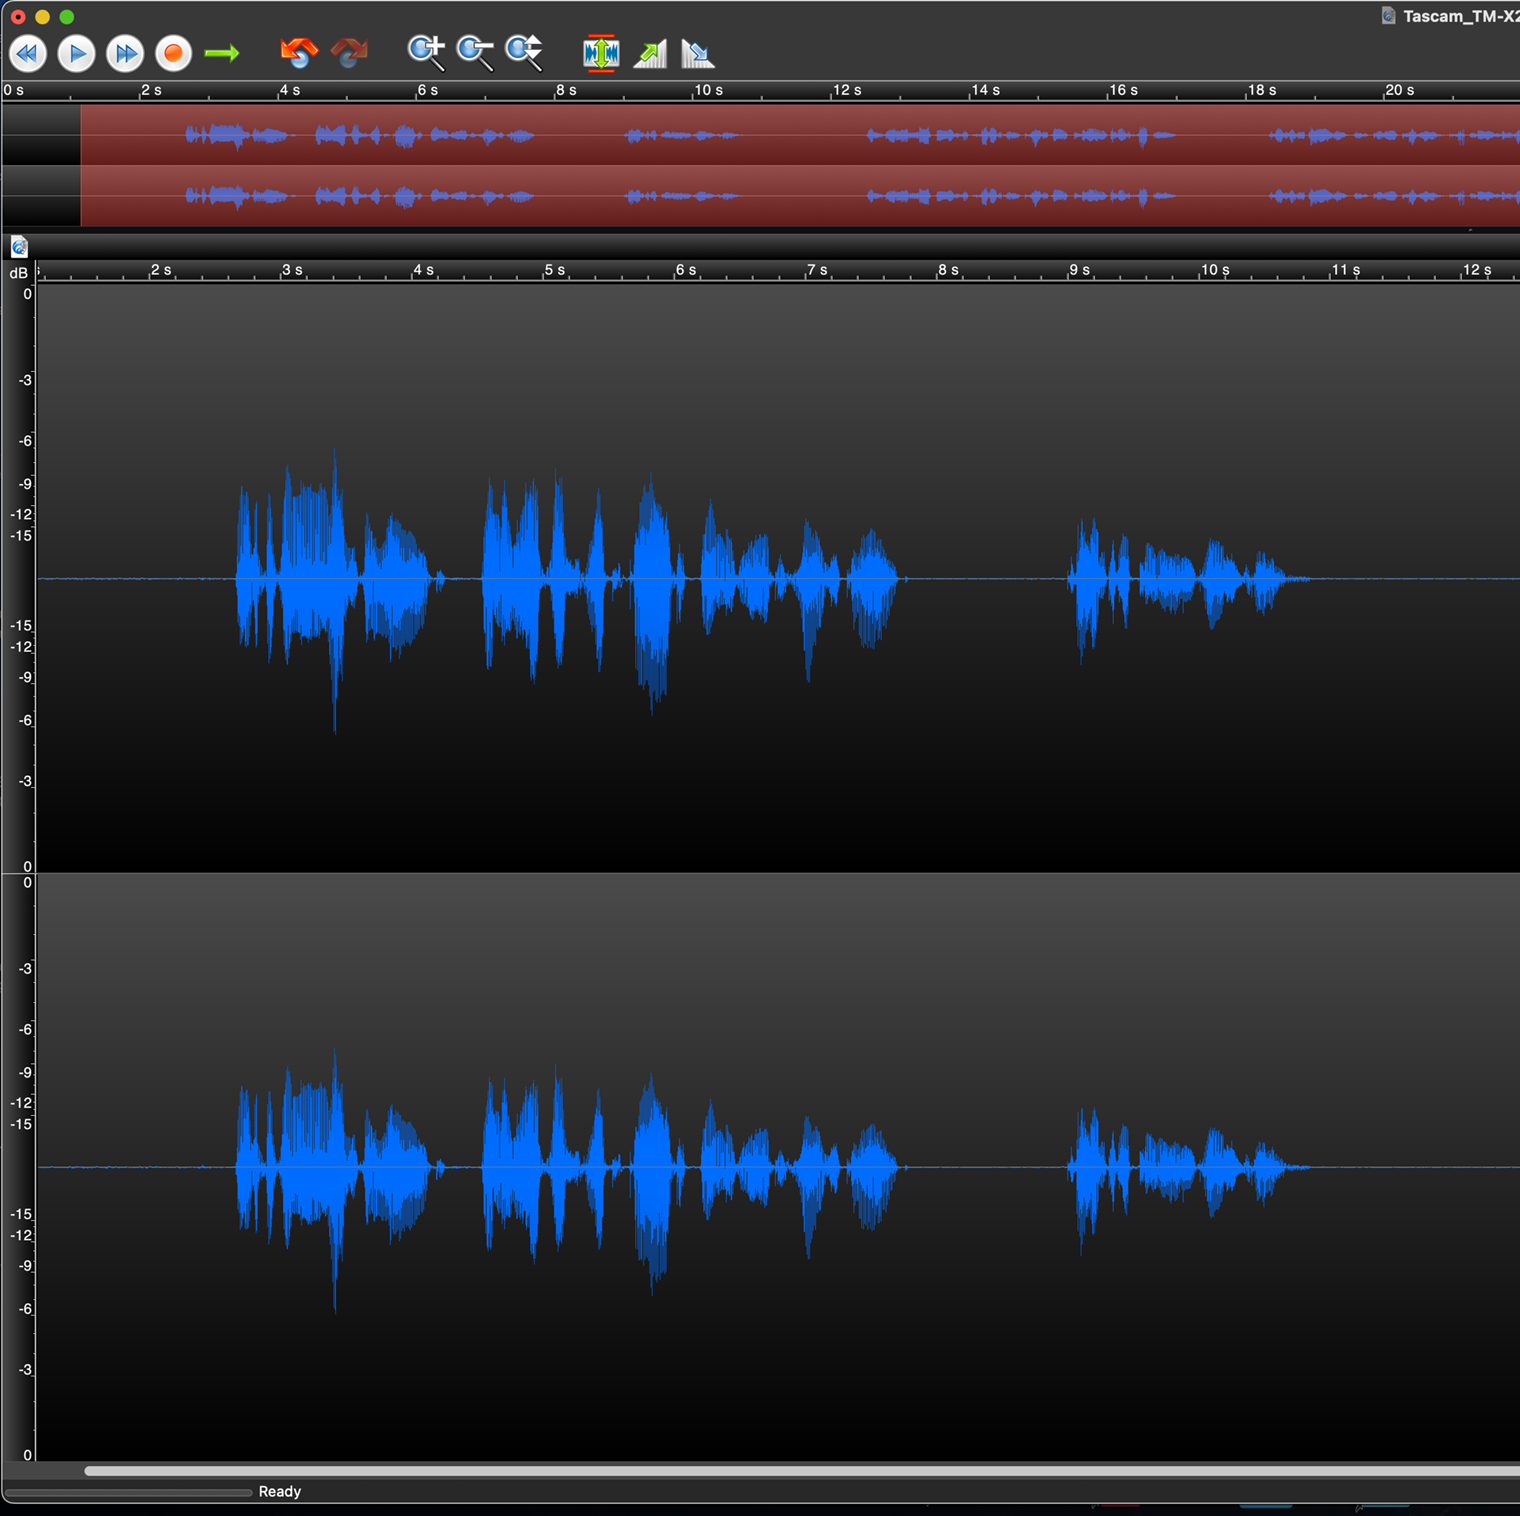Viewport: 1520px width, 1516px height.
Task: Click the Rewind playback button
Action: pos(28,53)
